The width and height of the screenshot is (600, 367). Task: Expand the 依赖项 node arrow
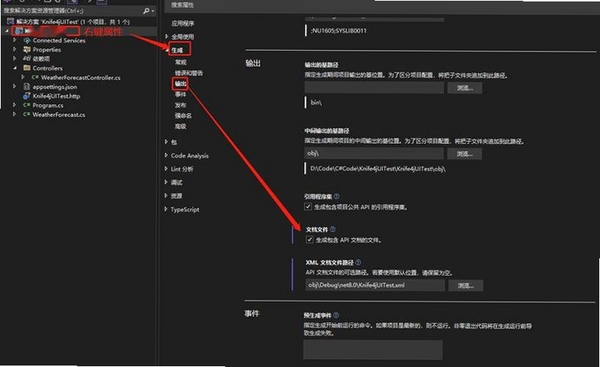15,59
